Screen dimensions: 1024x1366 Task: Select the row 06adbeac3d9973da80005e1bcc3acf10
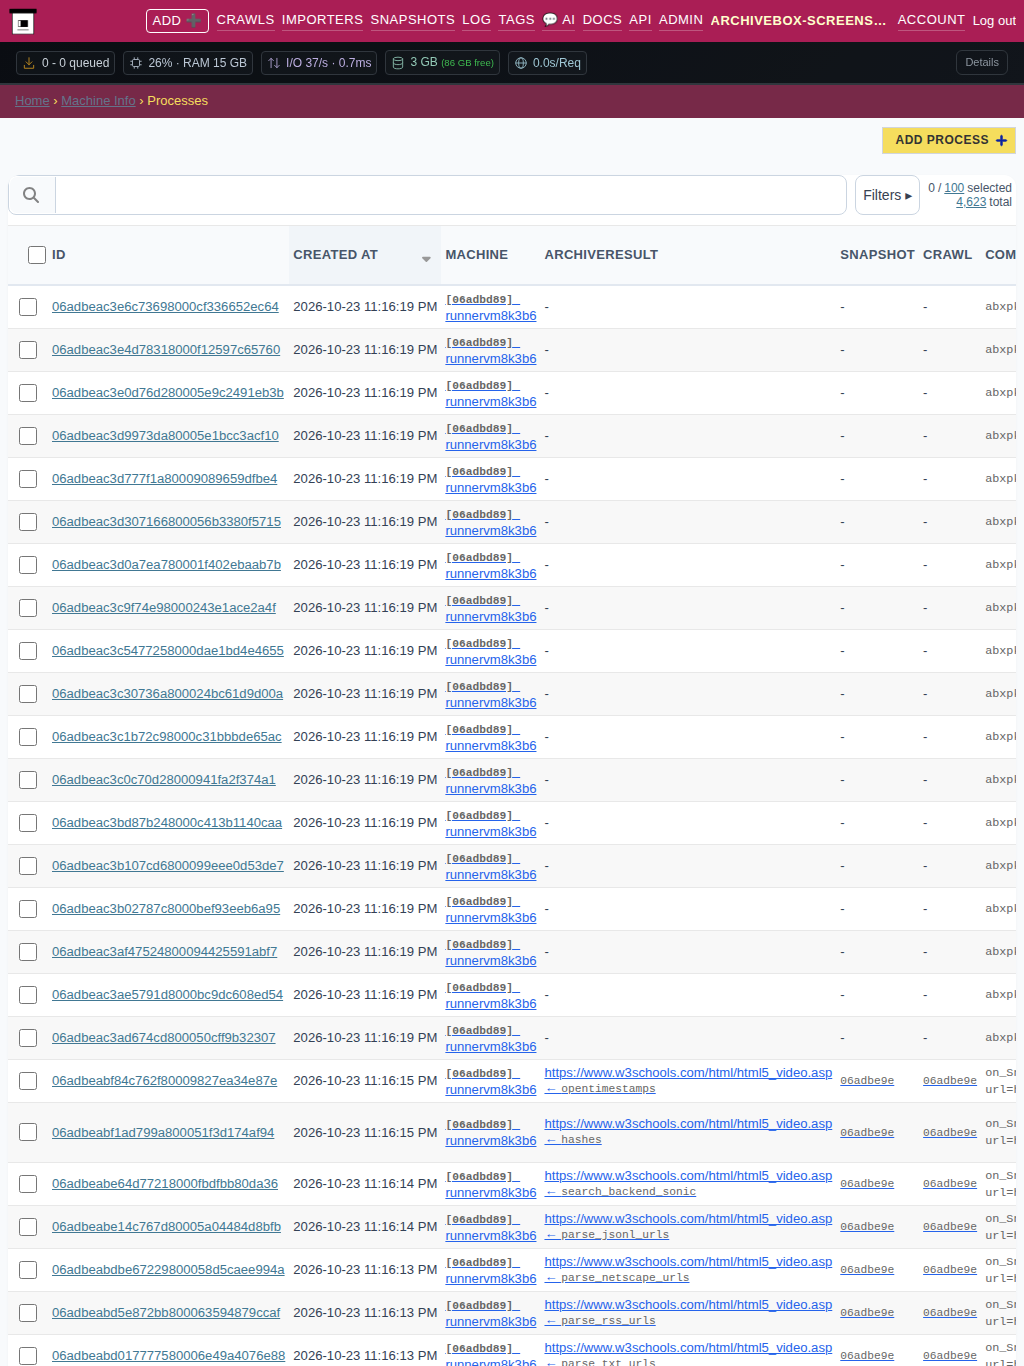tap(28, 436)
